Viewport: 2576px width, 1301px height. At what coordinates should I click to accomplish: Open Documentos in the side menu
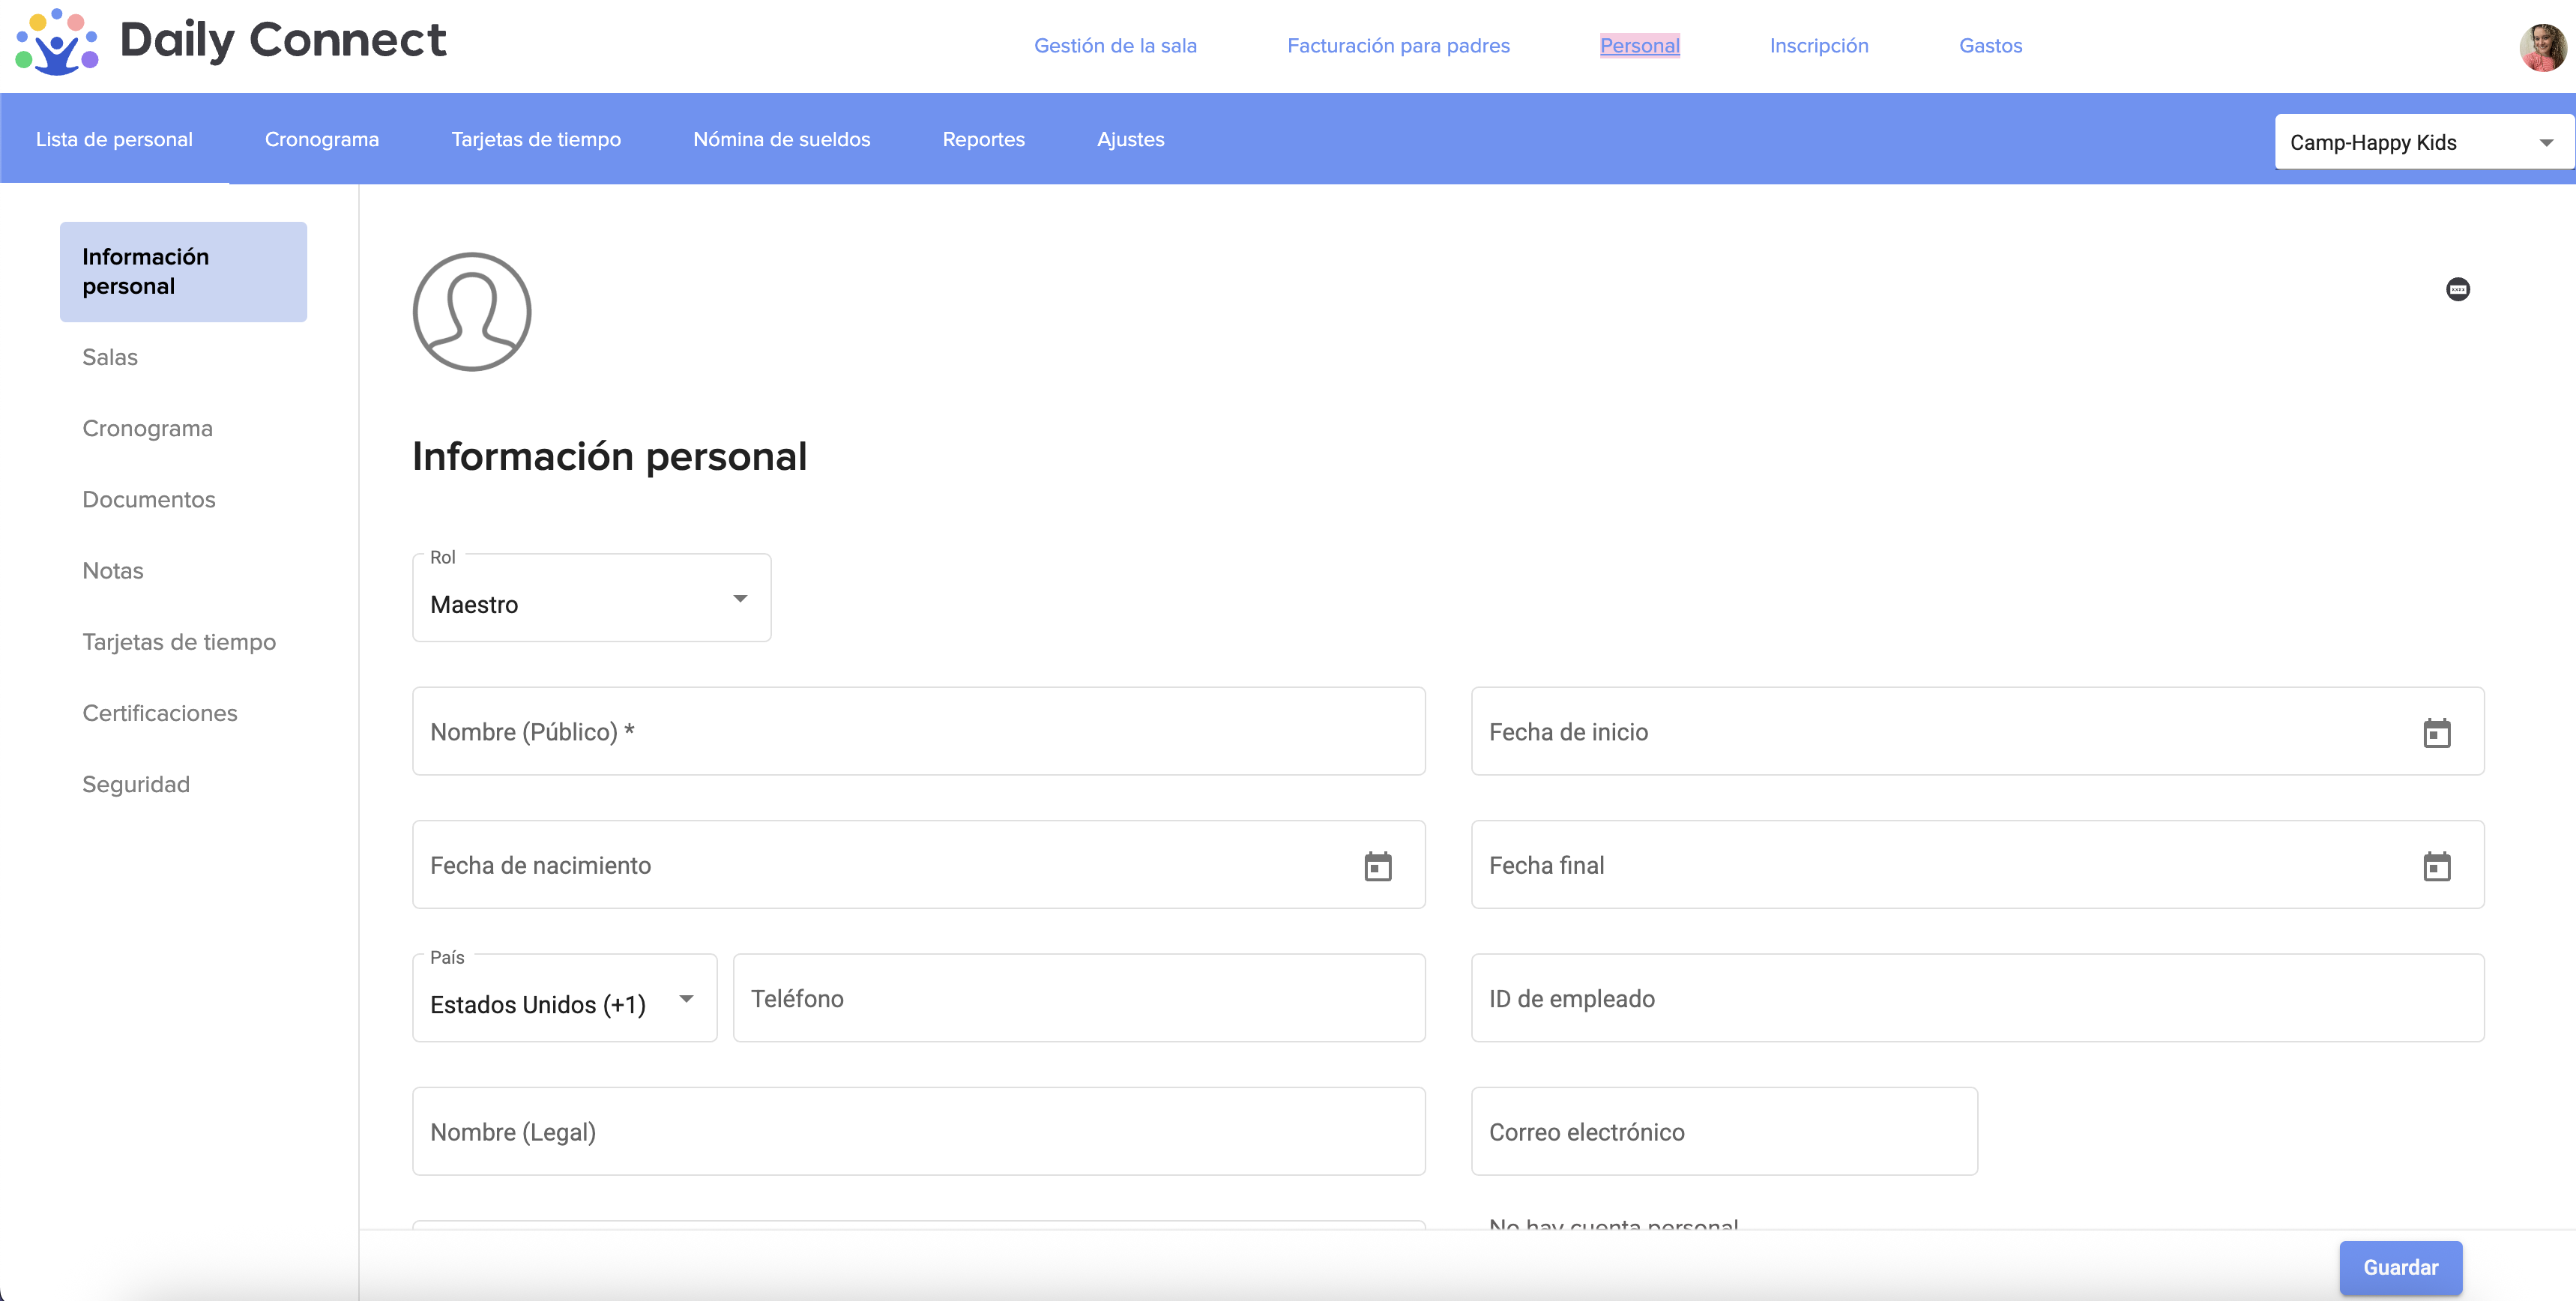coord(148,500)
